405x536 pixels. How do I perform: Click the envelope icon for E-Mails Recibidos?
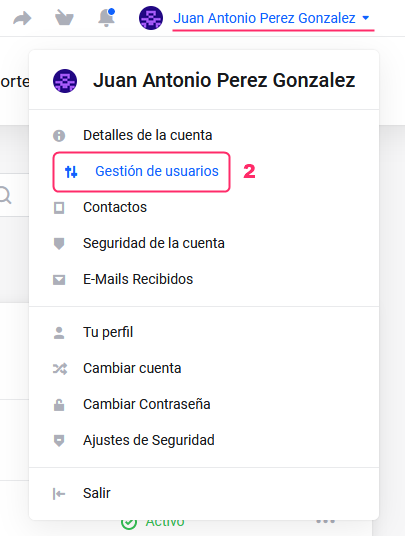click(59, 280)
